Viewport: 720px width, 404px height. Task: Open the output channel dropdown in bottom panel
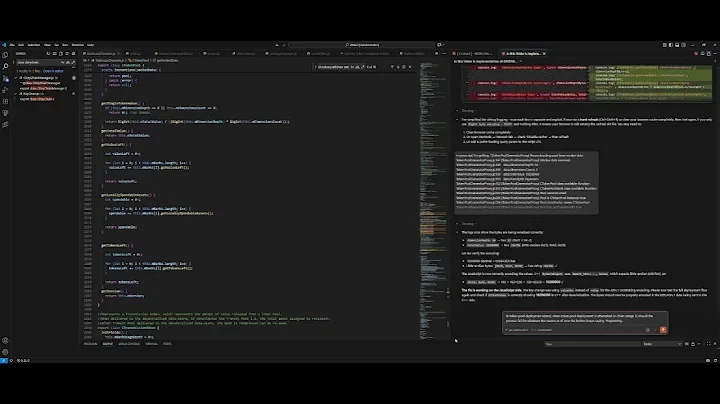[662, 344]
